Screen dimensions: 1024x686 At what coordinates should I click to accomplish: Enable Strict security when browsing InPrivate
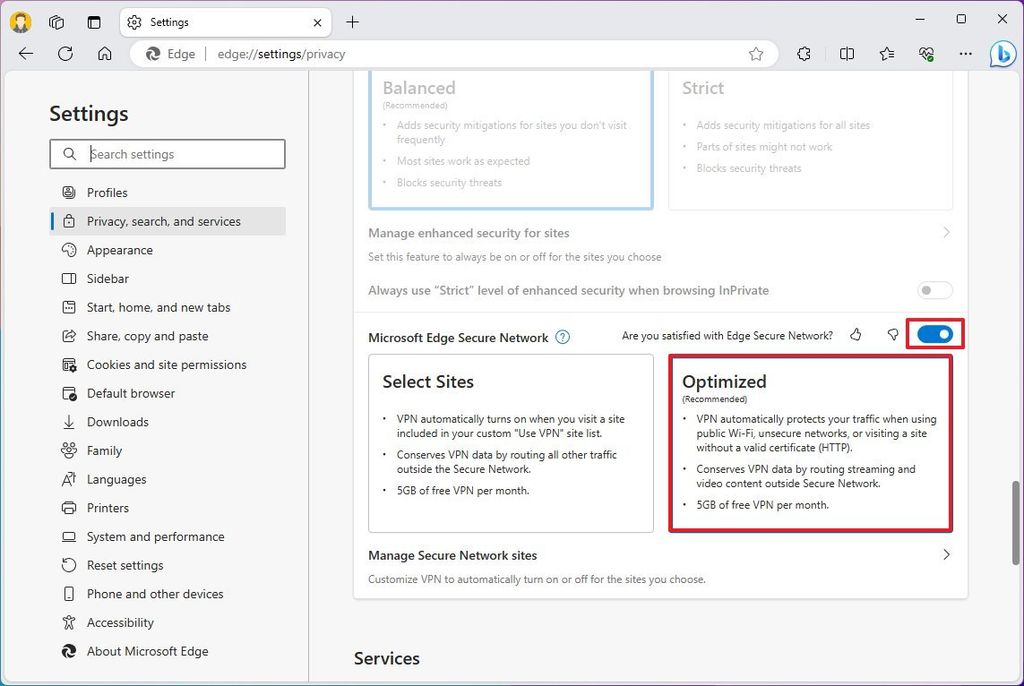(x=934, y=290)
